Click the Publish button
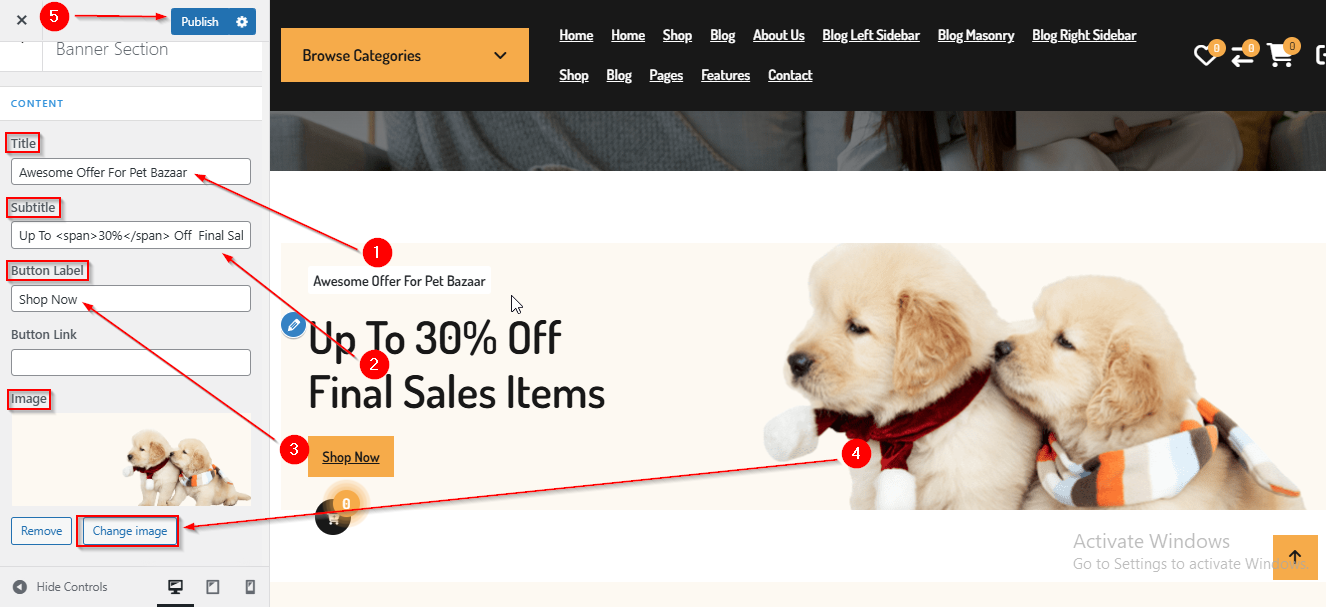Viewport: 1326px width, 607px height. click(200, 22)
